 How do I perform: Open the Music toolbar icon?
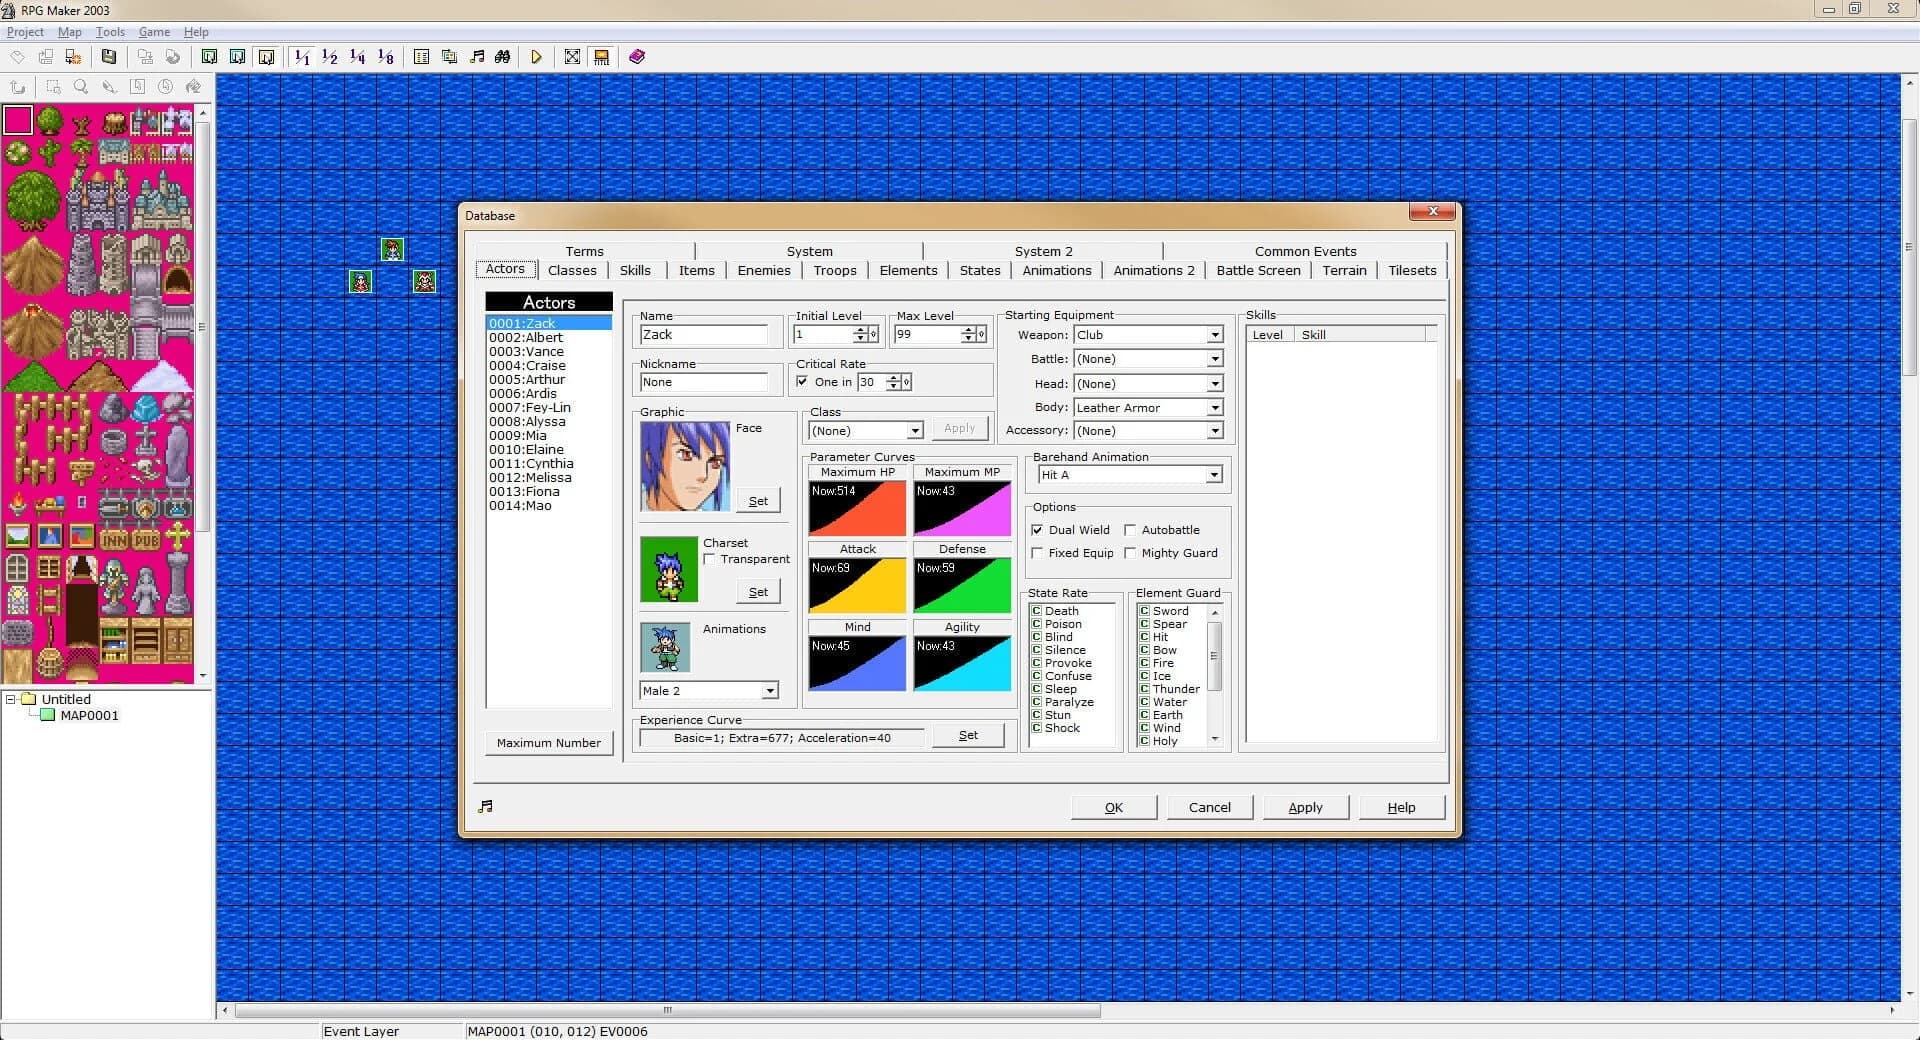point(477,57)
